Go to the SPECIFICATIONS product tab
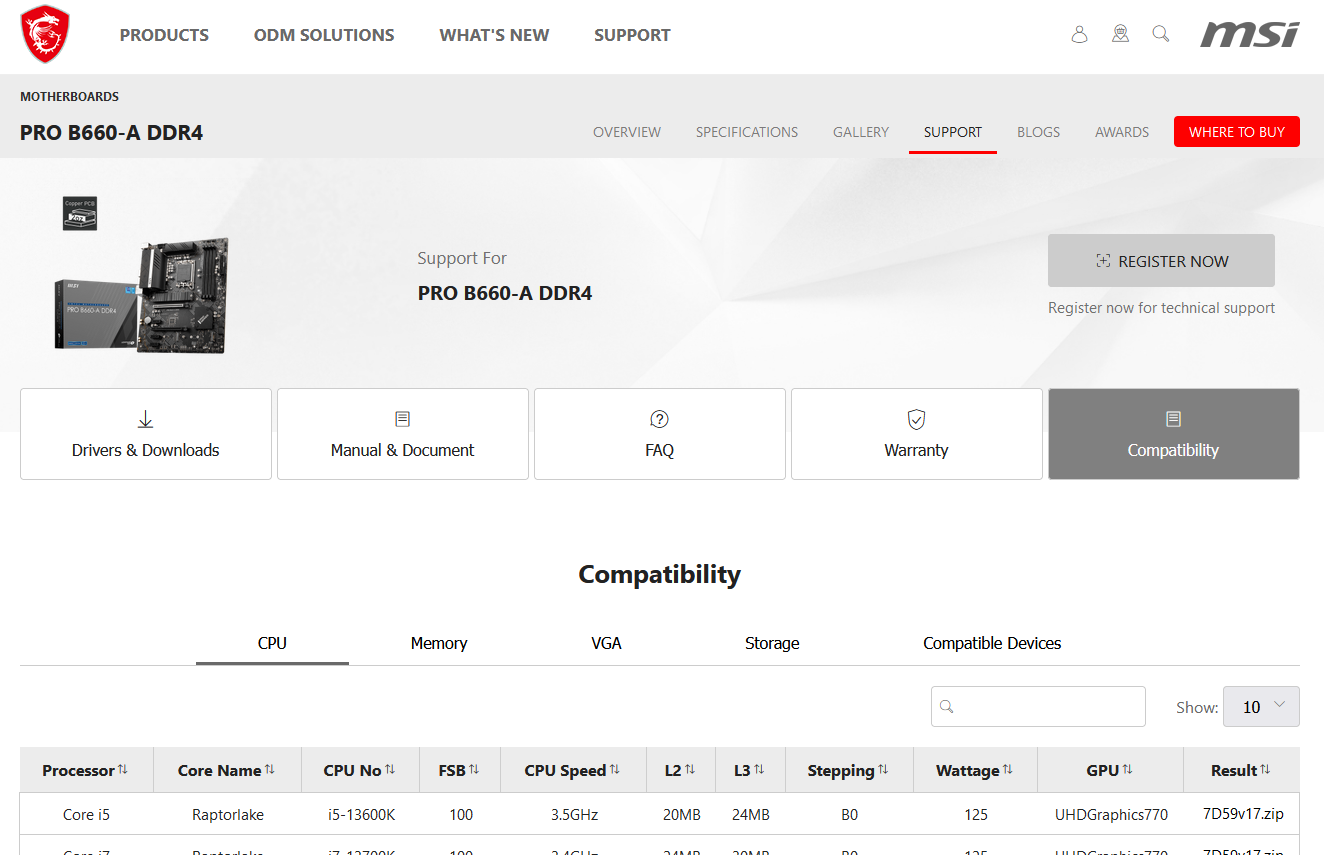 747,132
